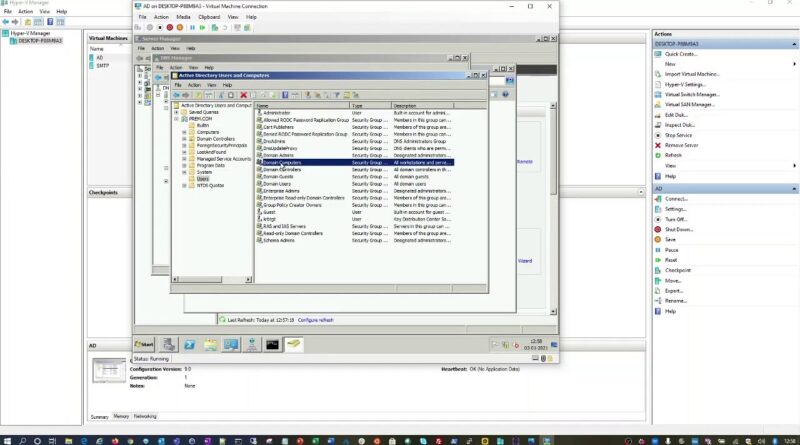The height and width of the screenshot is (445, 800).
Task: Click the guest Start button
Action: click(144, 344)
